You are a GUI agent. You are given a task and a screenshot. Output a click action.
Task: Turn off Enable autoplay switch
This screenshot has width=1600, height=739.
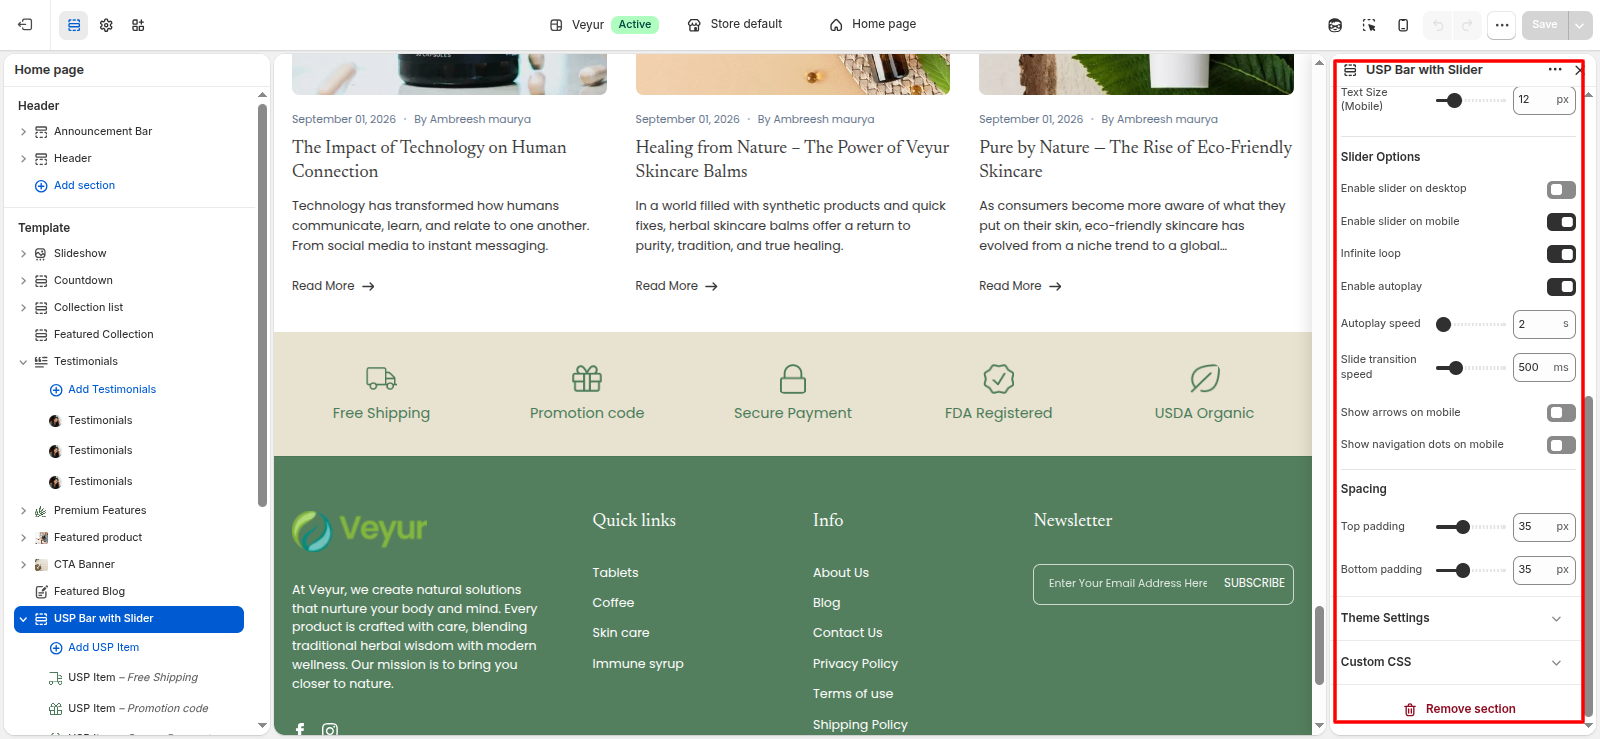[1561, 287]
